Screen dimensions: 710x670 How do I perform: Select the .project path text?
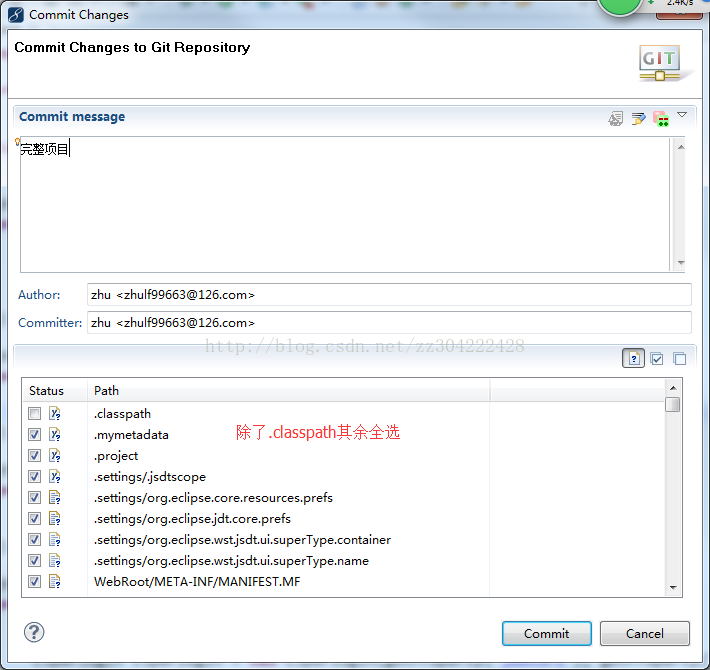coord(116,456)
